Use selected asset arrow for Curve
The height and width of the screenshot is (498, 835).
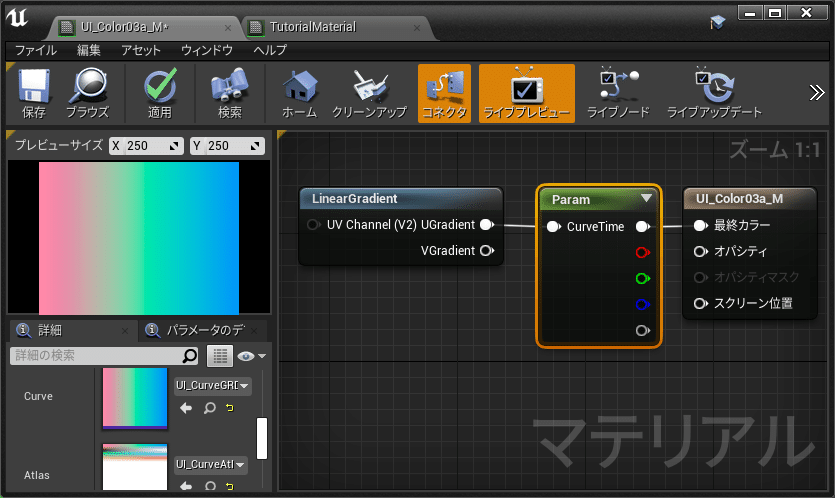point(186,408)
